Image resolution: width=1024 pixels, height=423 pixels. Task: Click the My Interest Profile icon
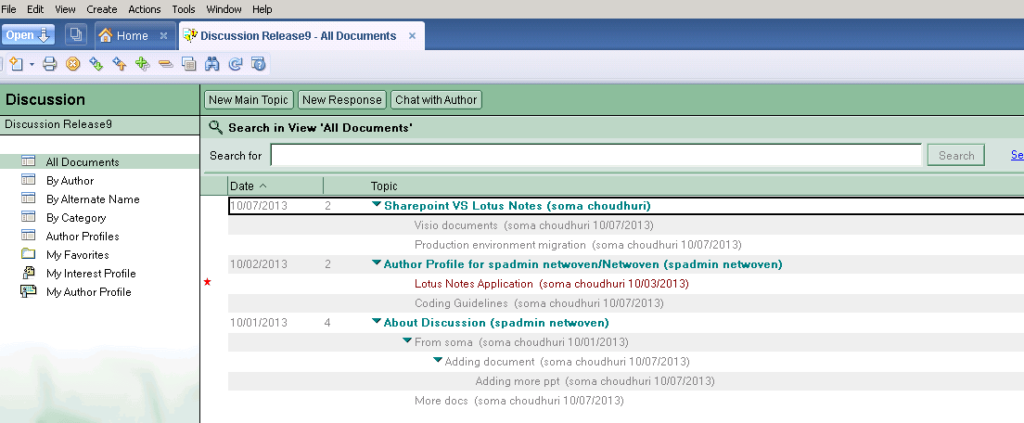[28, 273]
